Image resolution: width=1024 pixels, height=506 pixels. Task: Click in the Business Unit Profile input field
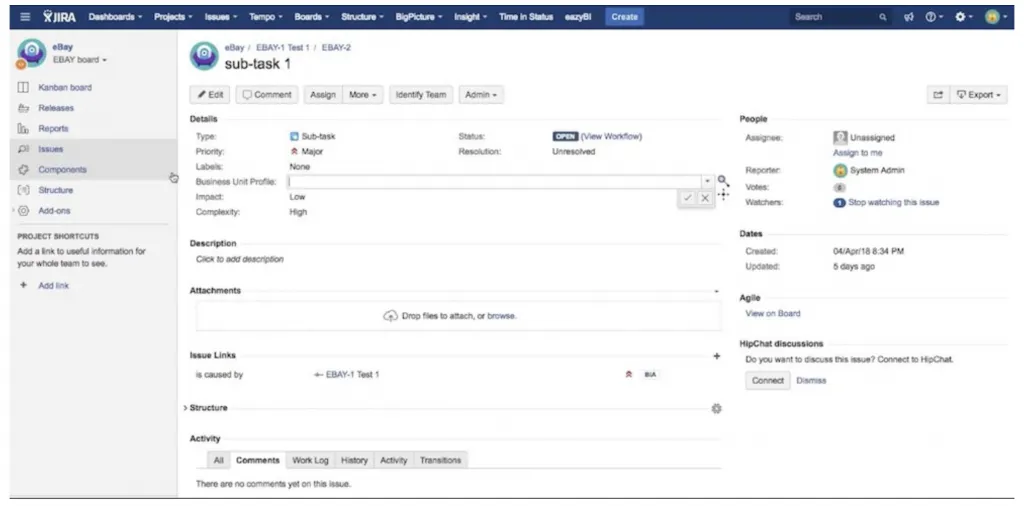point(495,182)
